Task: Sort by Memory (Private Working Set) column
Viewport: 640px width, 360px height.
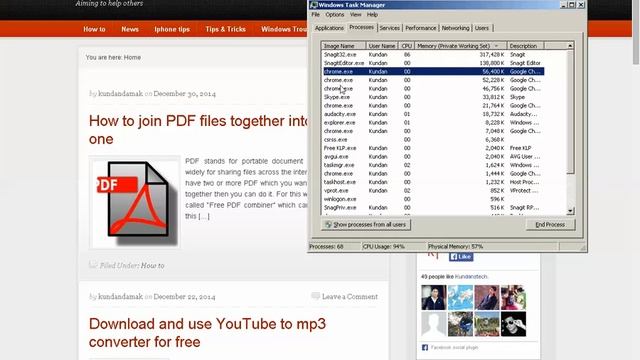Action: [460, 46]
